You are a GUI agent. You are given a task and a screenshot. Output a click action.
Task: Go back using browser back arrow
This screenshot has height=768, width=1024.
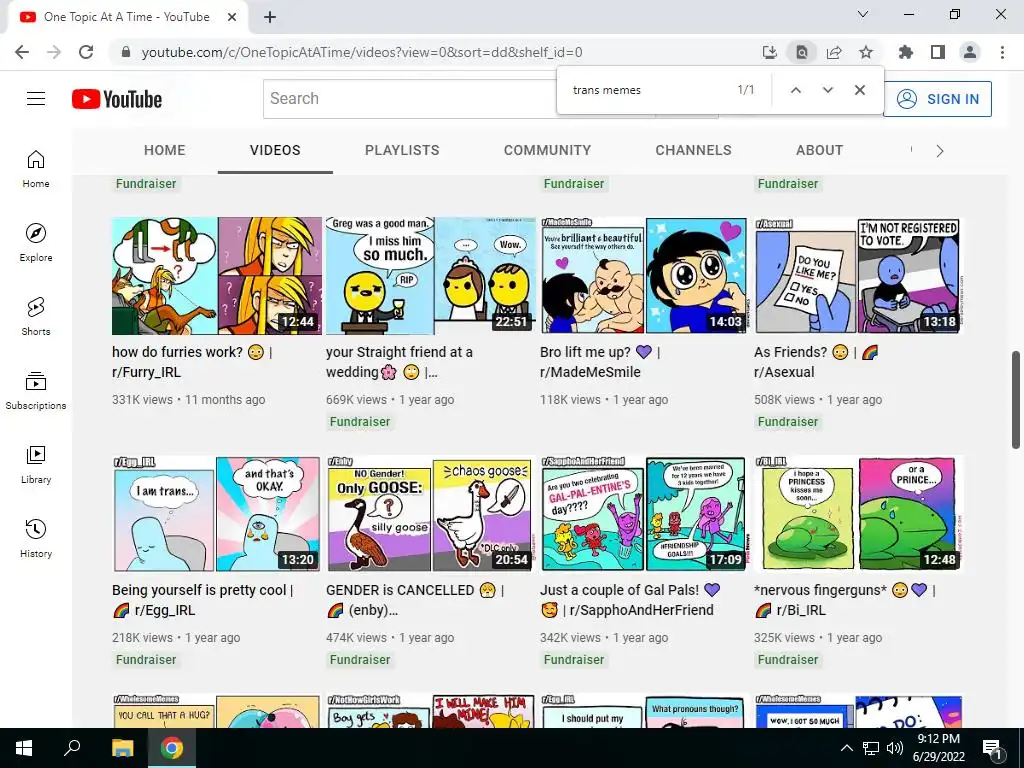click(22, 52)
